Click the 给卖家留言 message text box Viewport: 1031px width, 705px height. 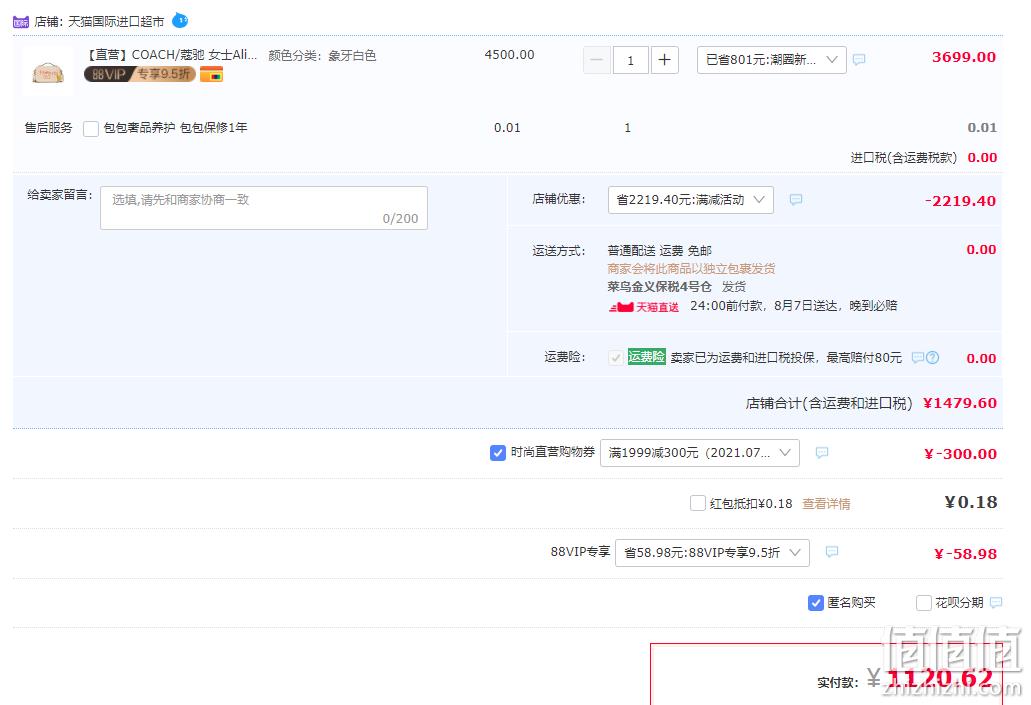(x=264, y=208)
